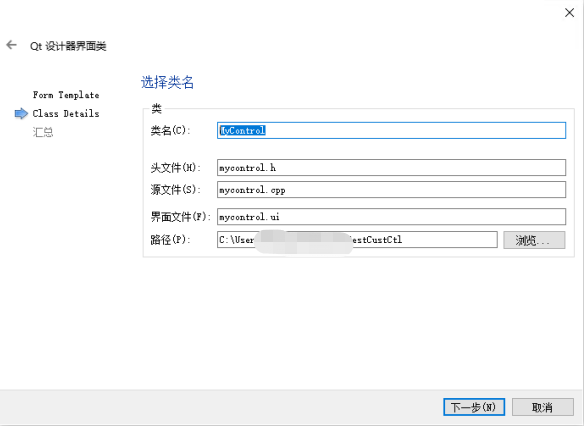Image resolution: width=584 pixels, height=427 pixels.
Task: Select the Class Details step
Action: (66, 113)
